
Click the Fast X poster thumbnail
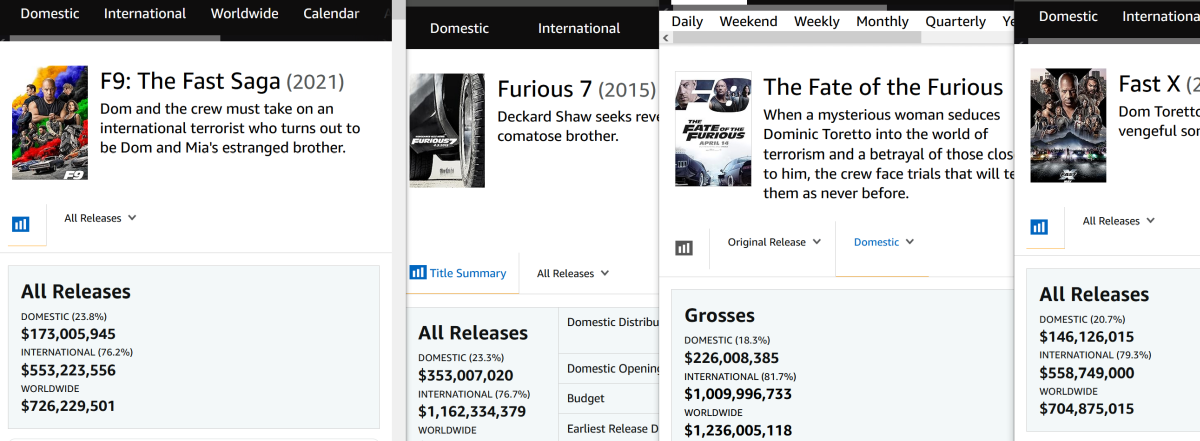pos(1068,125)
